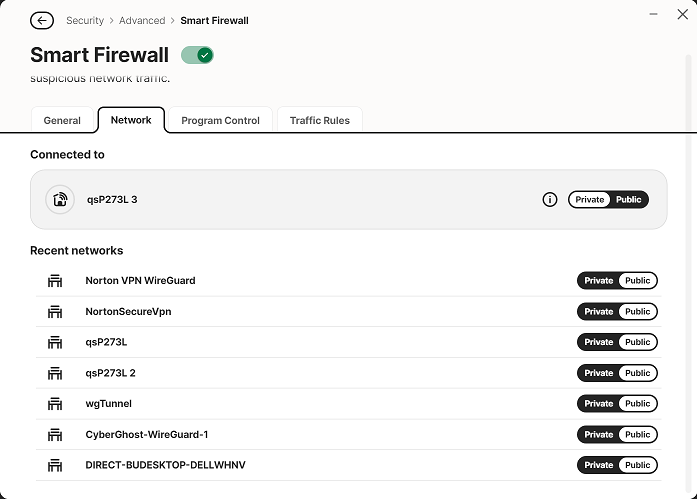
Task: Select the CyberGhost-WireGuard-1 network name
Action: 147,435
